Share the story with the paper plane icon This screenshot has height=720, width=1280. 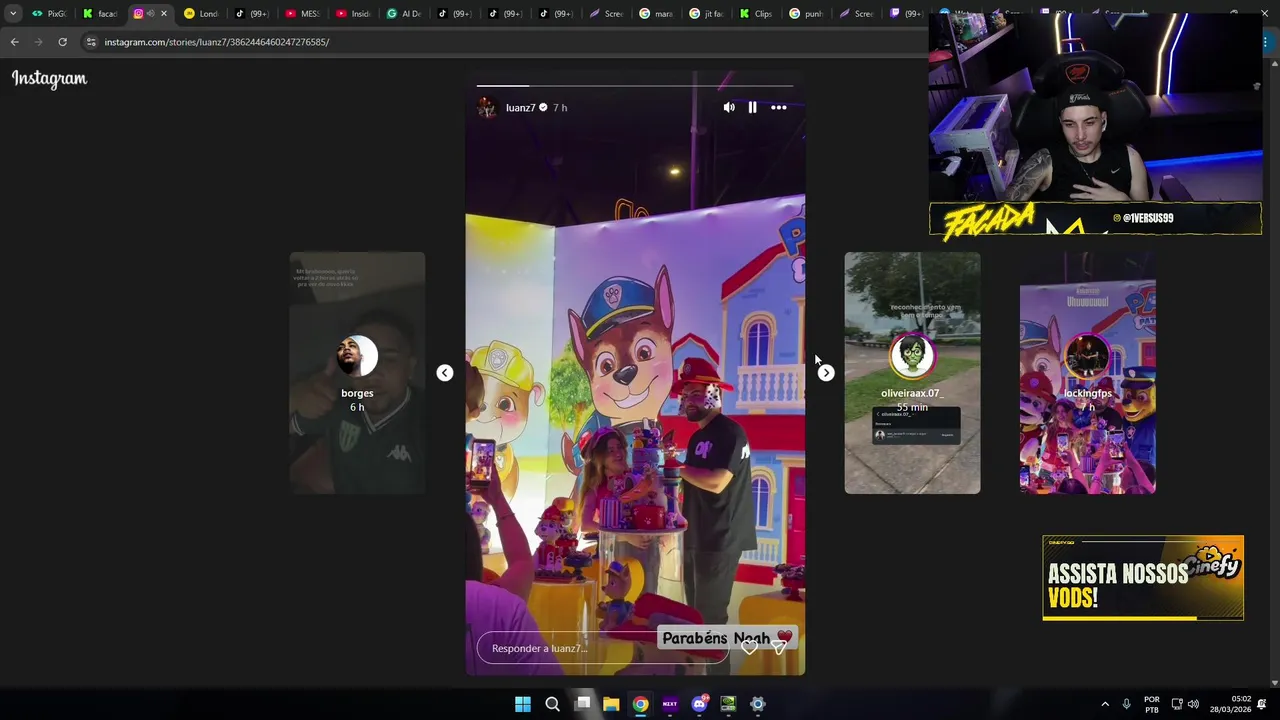tap(779, 648)
